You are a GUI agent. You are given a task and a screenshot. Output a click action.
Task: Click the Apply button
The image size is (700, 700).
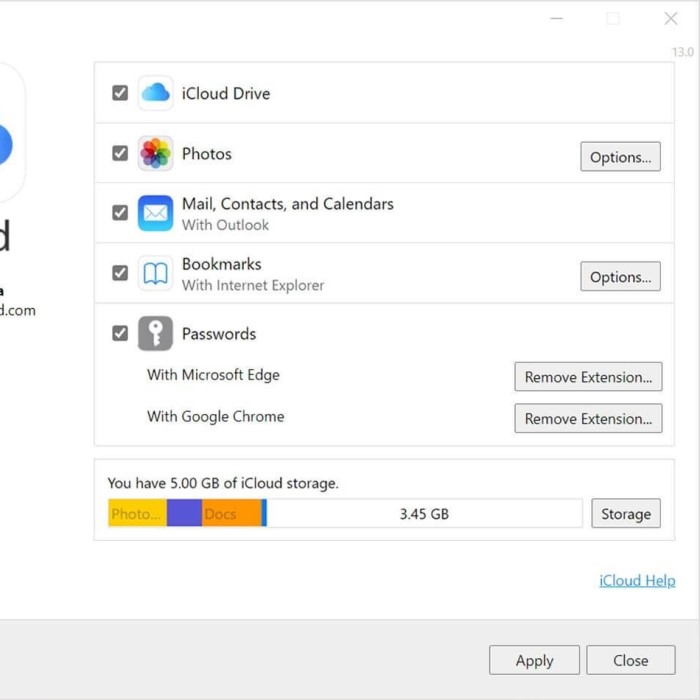point(534,660)
